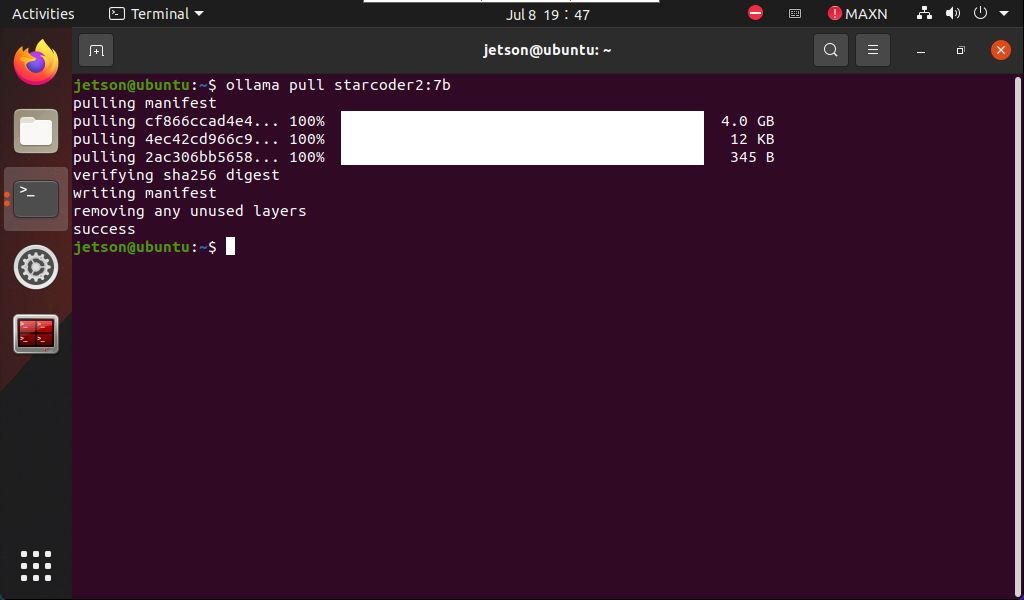Open Firefox from the dock
Viewport: 1024px width, 600px height.
tap(36, 63)
